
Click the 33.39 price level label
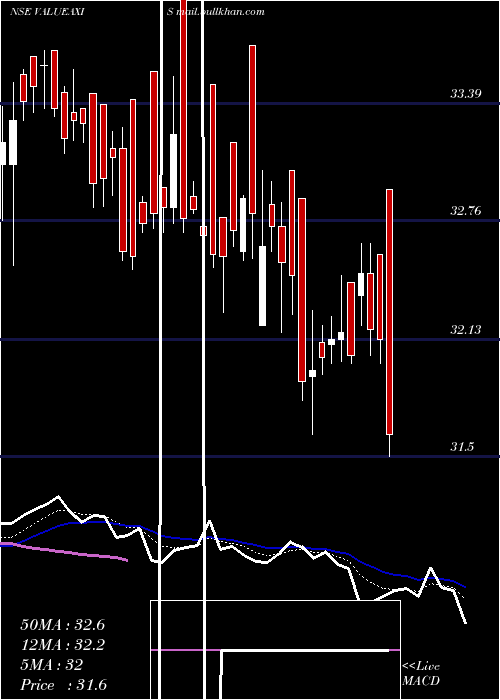point(466,94)
